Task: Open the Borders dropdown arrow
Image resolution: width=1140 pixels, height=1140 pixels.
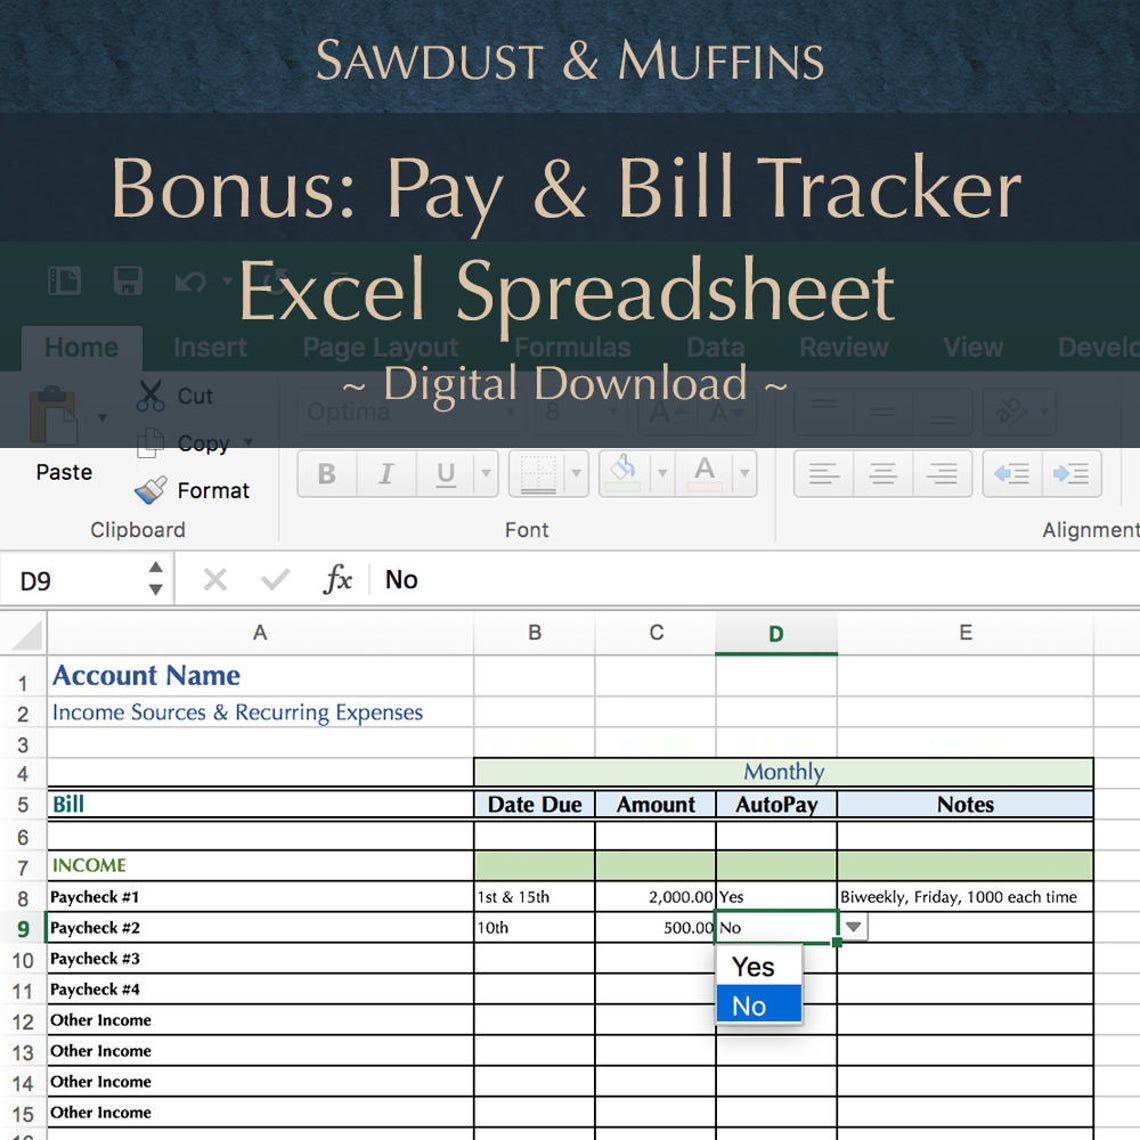Action: pos(576,473)
